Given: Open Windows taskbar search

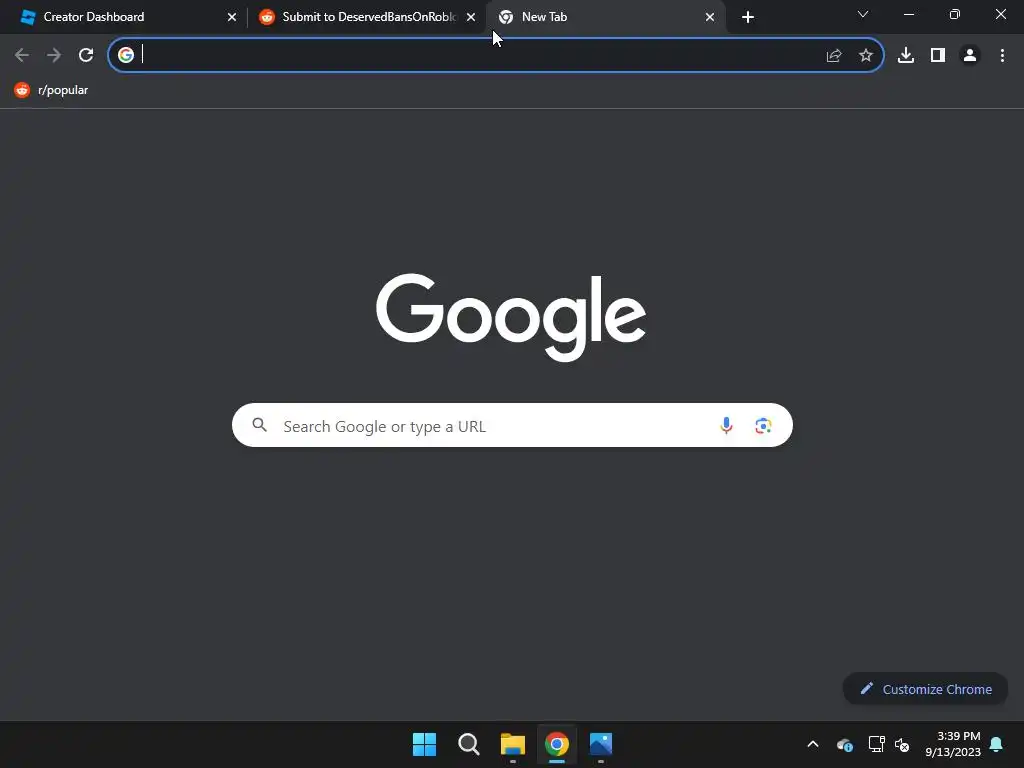Looking at the screenshot, I should [469, 744].
